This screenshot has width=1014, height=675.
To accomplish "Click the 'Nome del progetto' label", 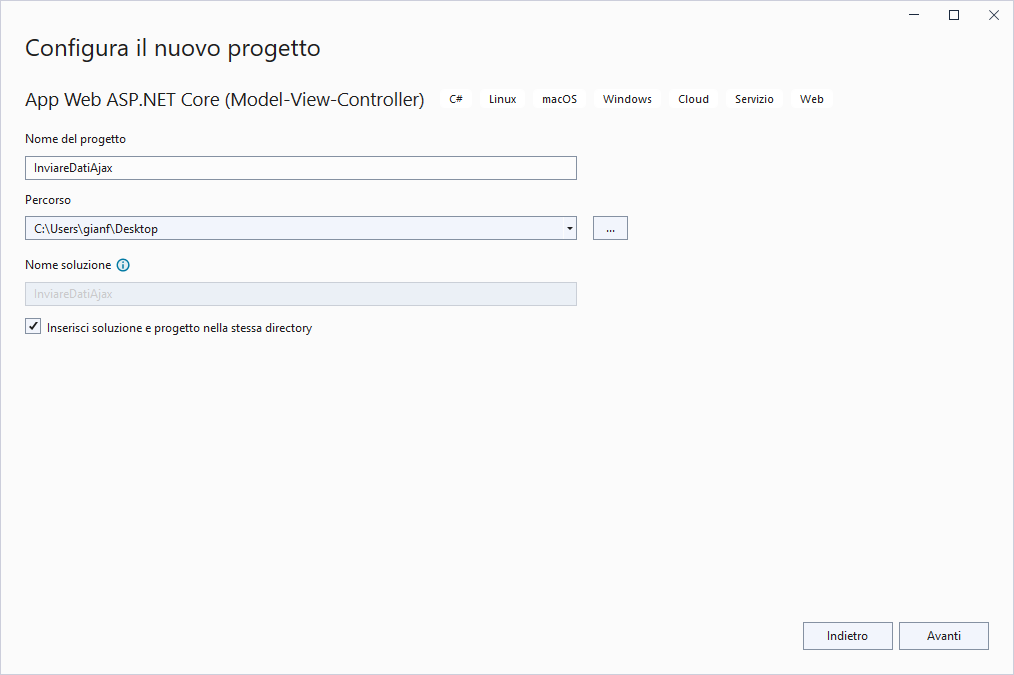I will (76, 139).
